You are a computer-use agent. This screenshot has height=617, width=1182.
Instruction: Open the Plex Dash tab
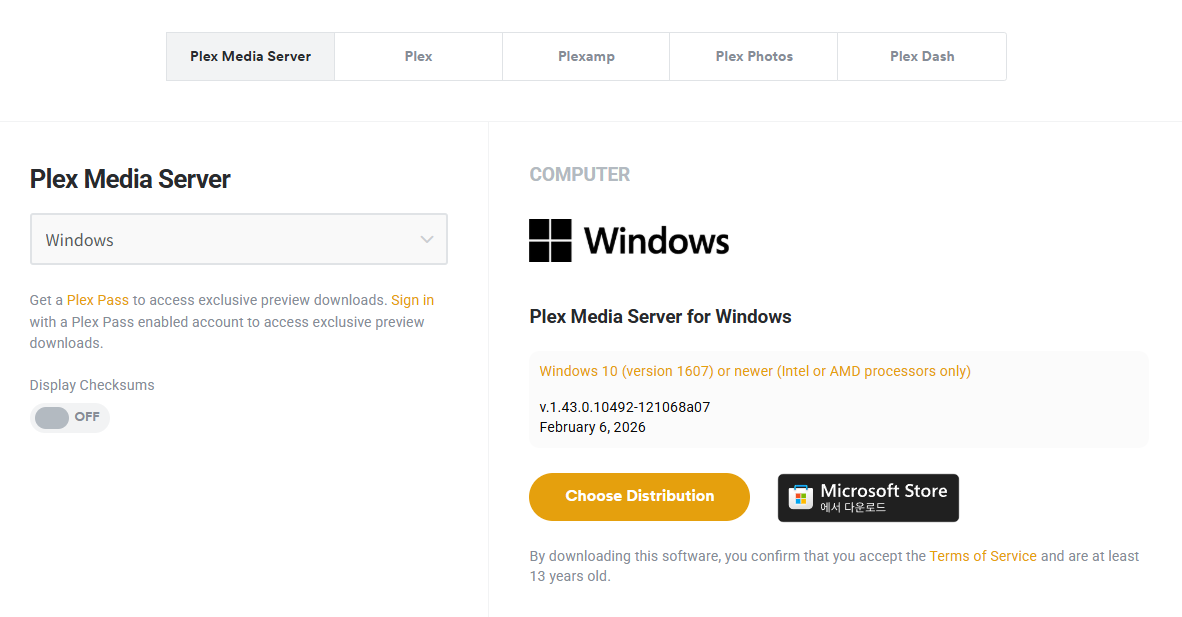922,57
